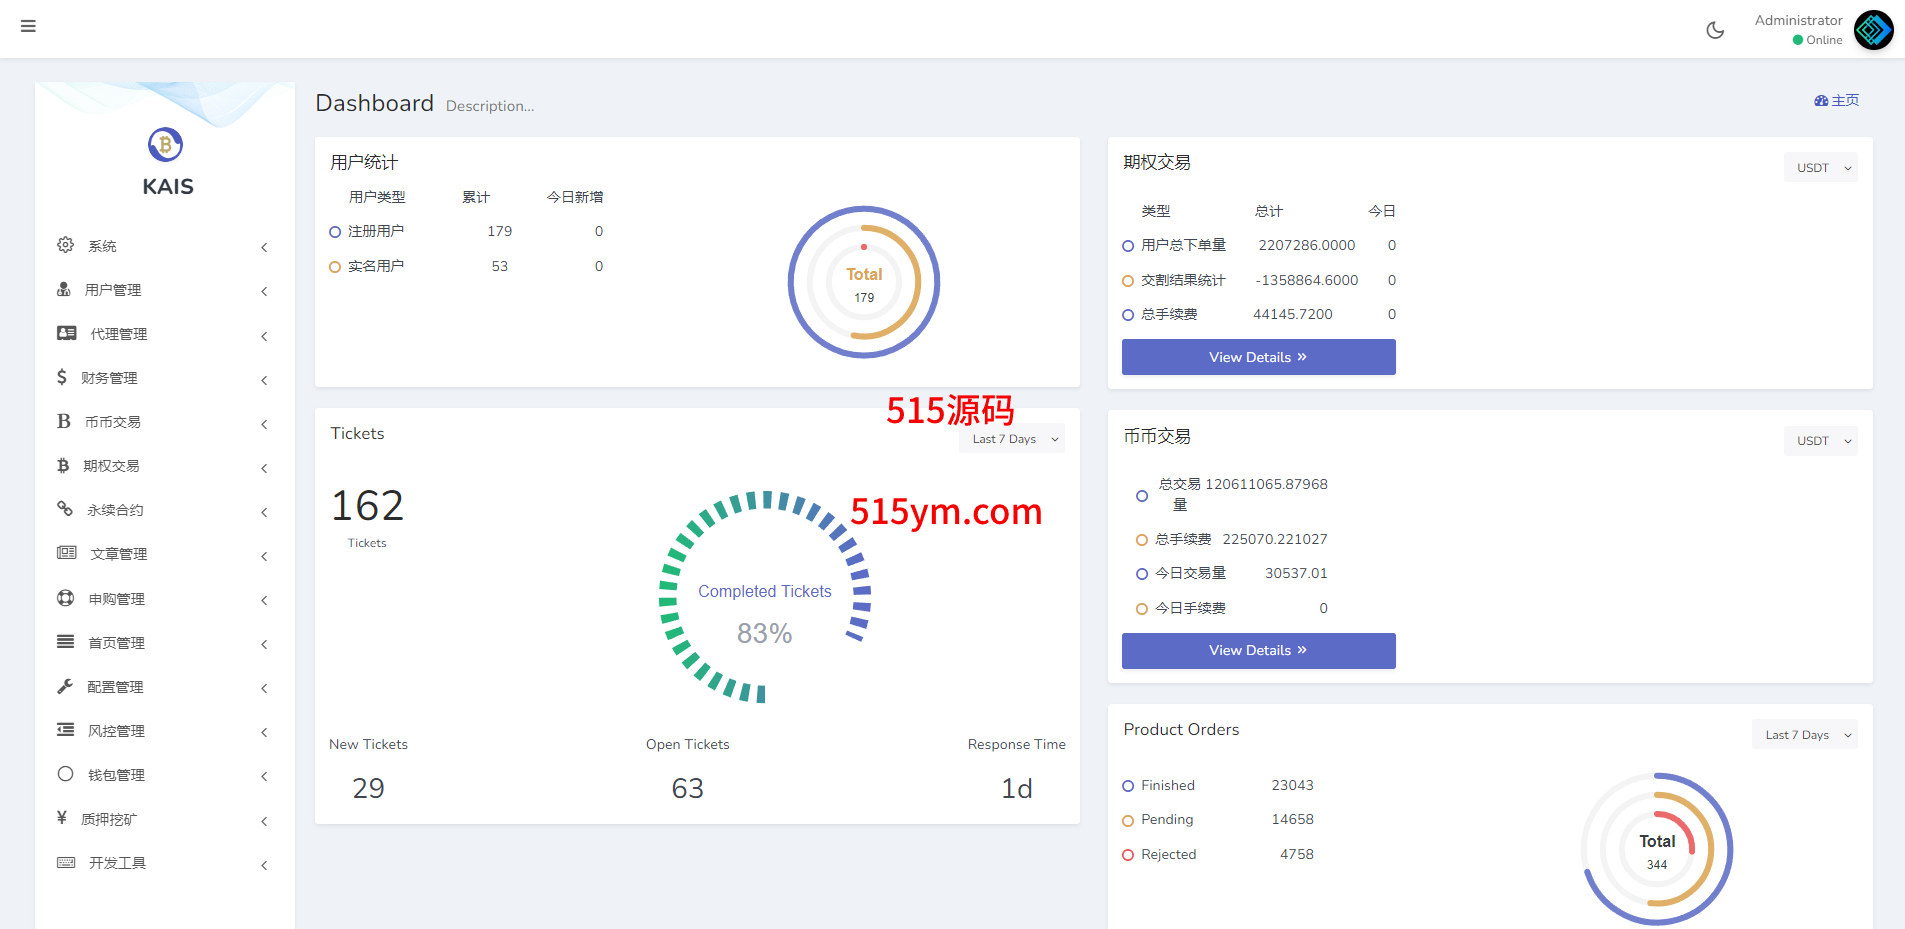Click the dollar icon beside 财务管理
The width and height of the screenshot is (1905, 929).
click(62, 377)
